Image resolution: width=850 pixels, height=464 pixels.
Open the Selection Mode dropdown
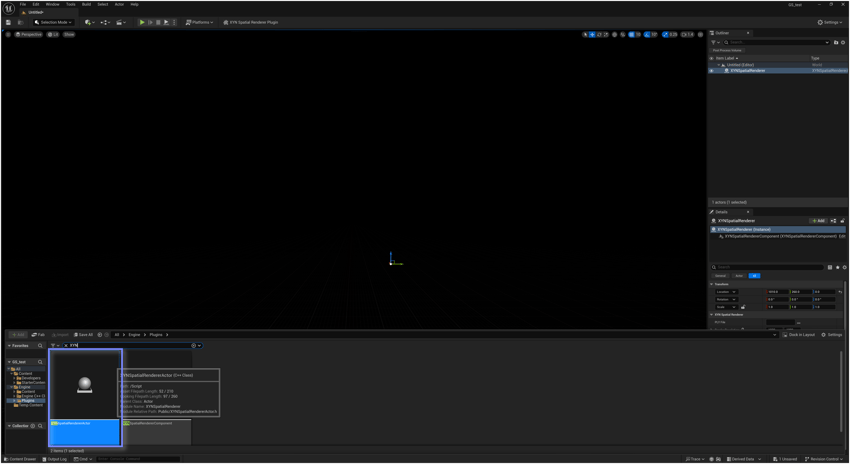pos(54,22)
